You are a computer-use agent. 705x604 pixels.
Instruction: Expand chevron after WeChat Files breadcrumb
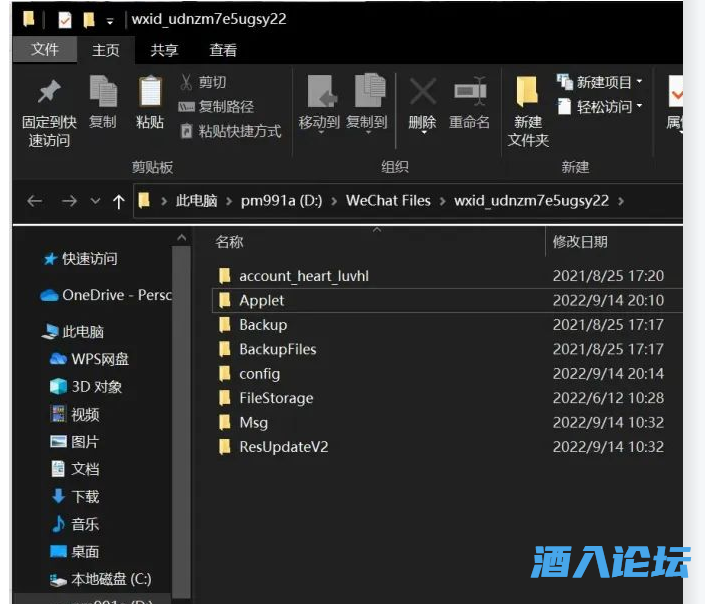[x=442, y=201]
